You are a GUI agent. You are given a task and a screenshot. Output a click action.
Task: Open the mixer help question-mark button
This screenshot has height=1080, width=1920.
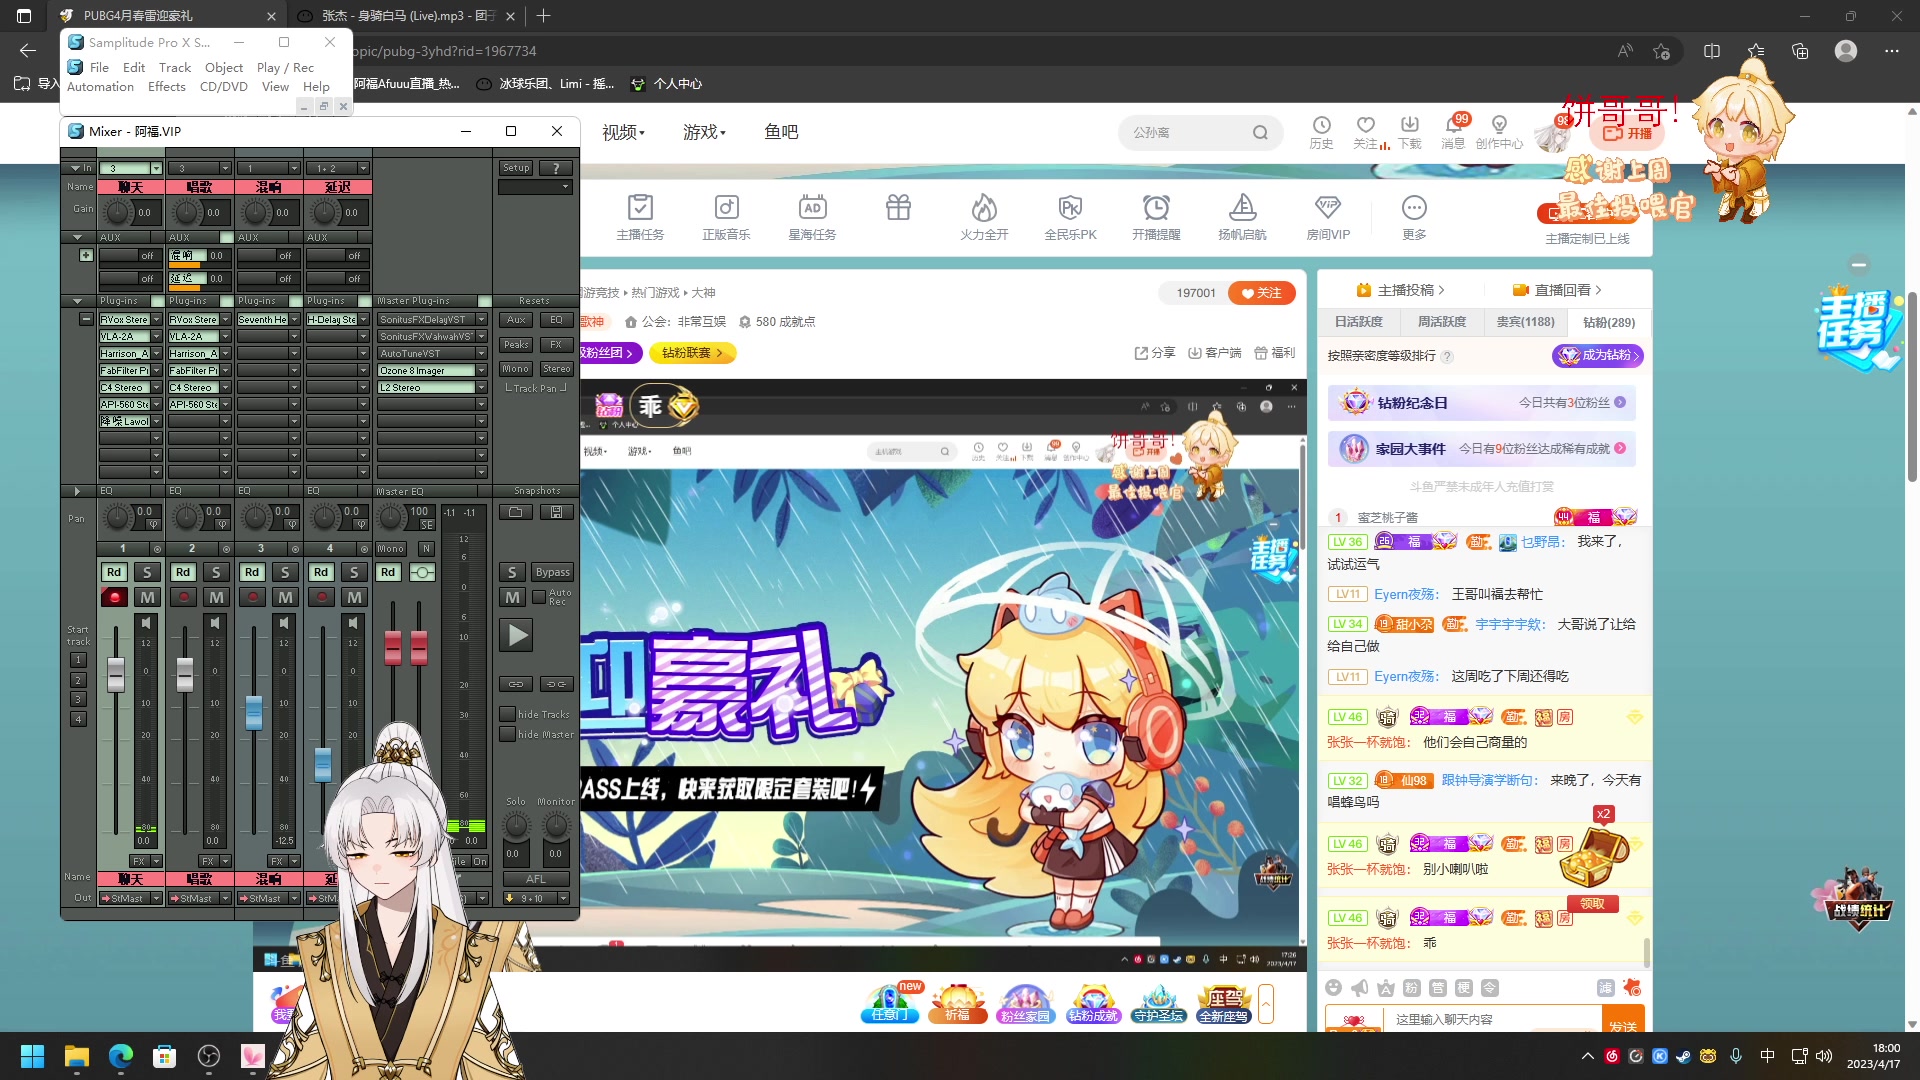pyautogui.click(x=556, y=168)
